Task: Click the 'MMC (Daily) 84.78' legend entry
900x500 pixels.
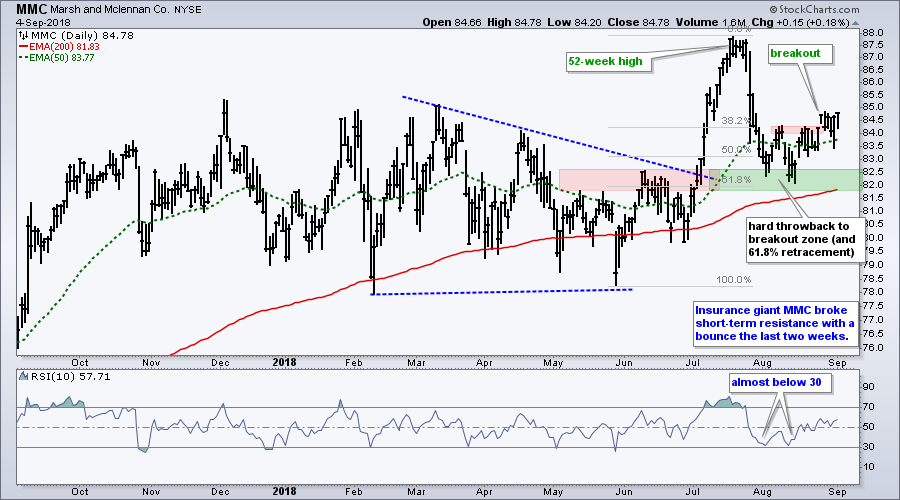Action: pos(82,36)
